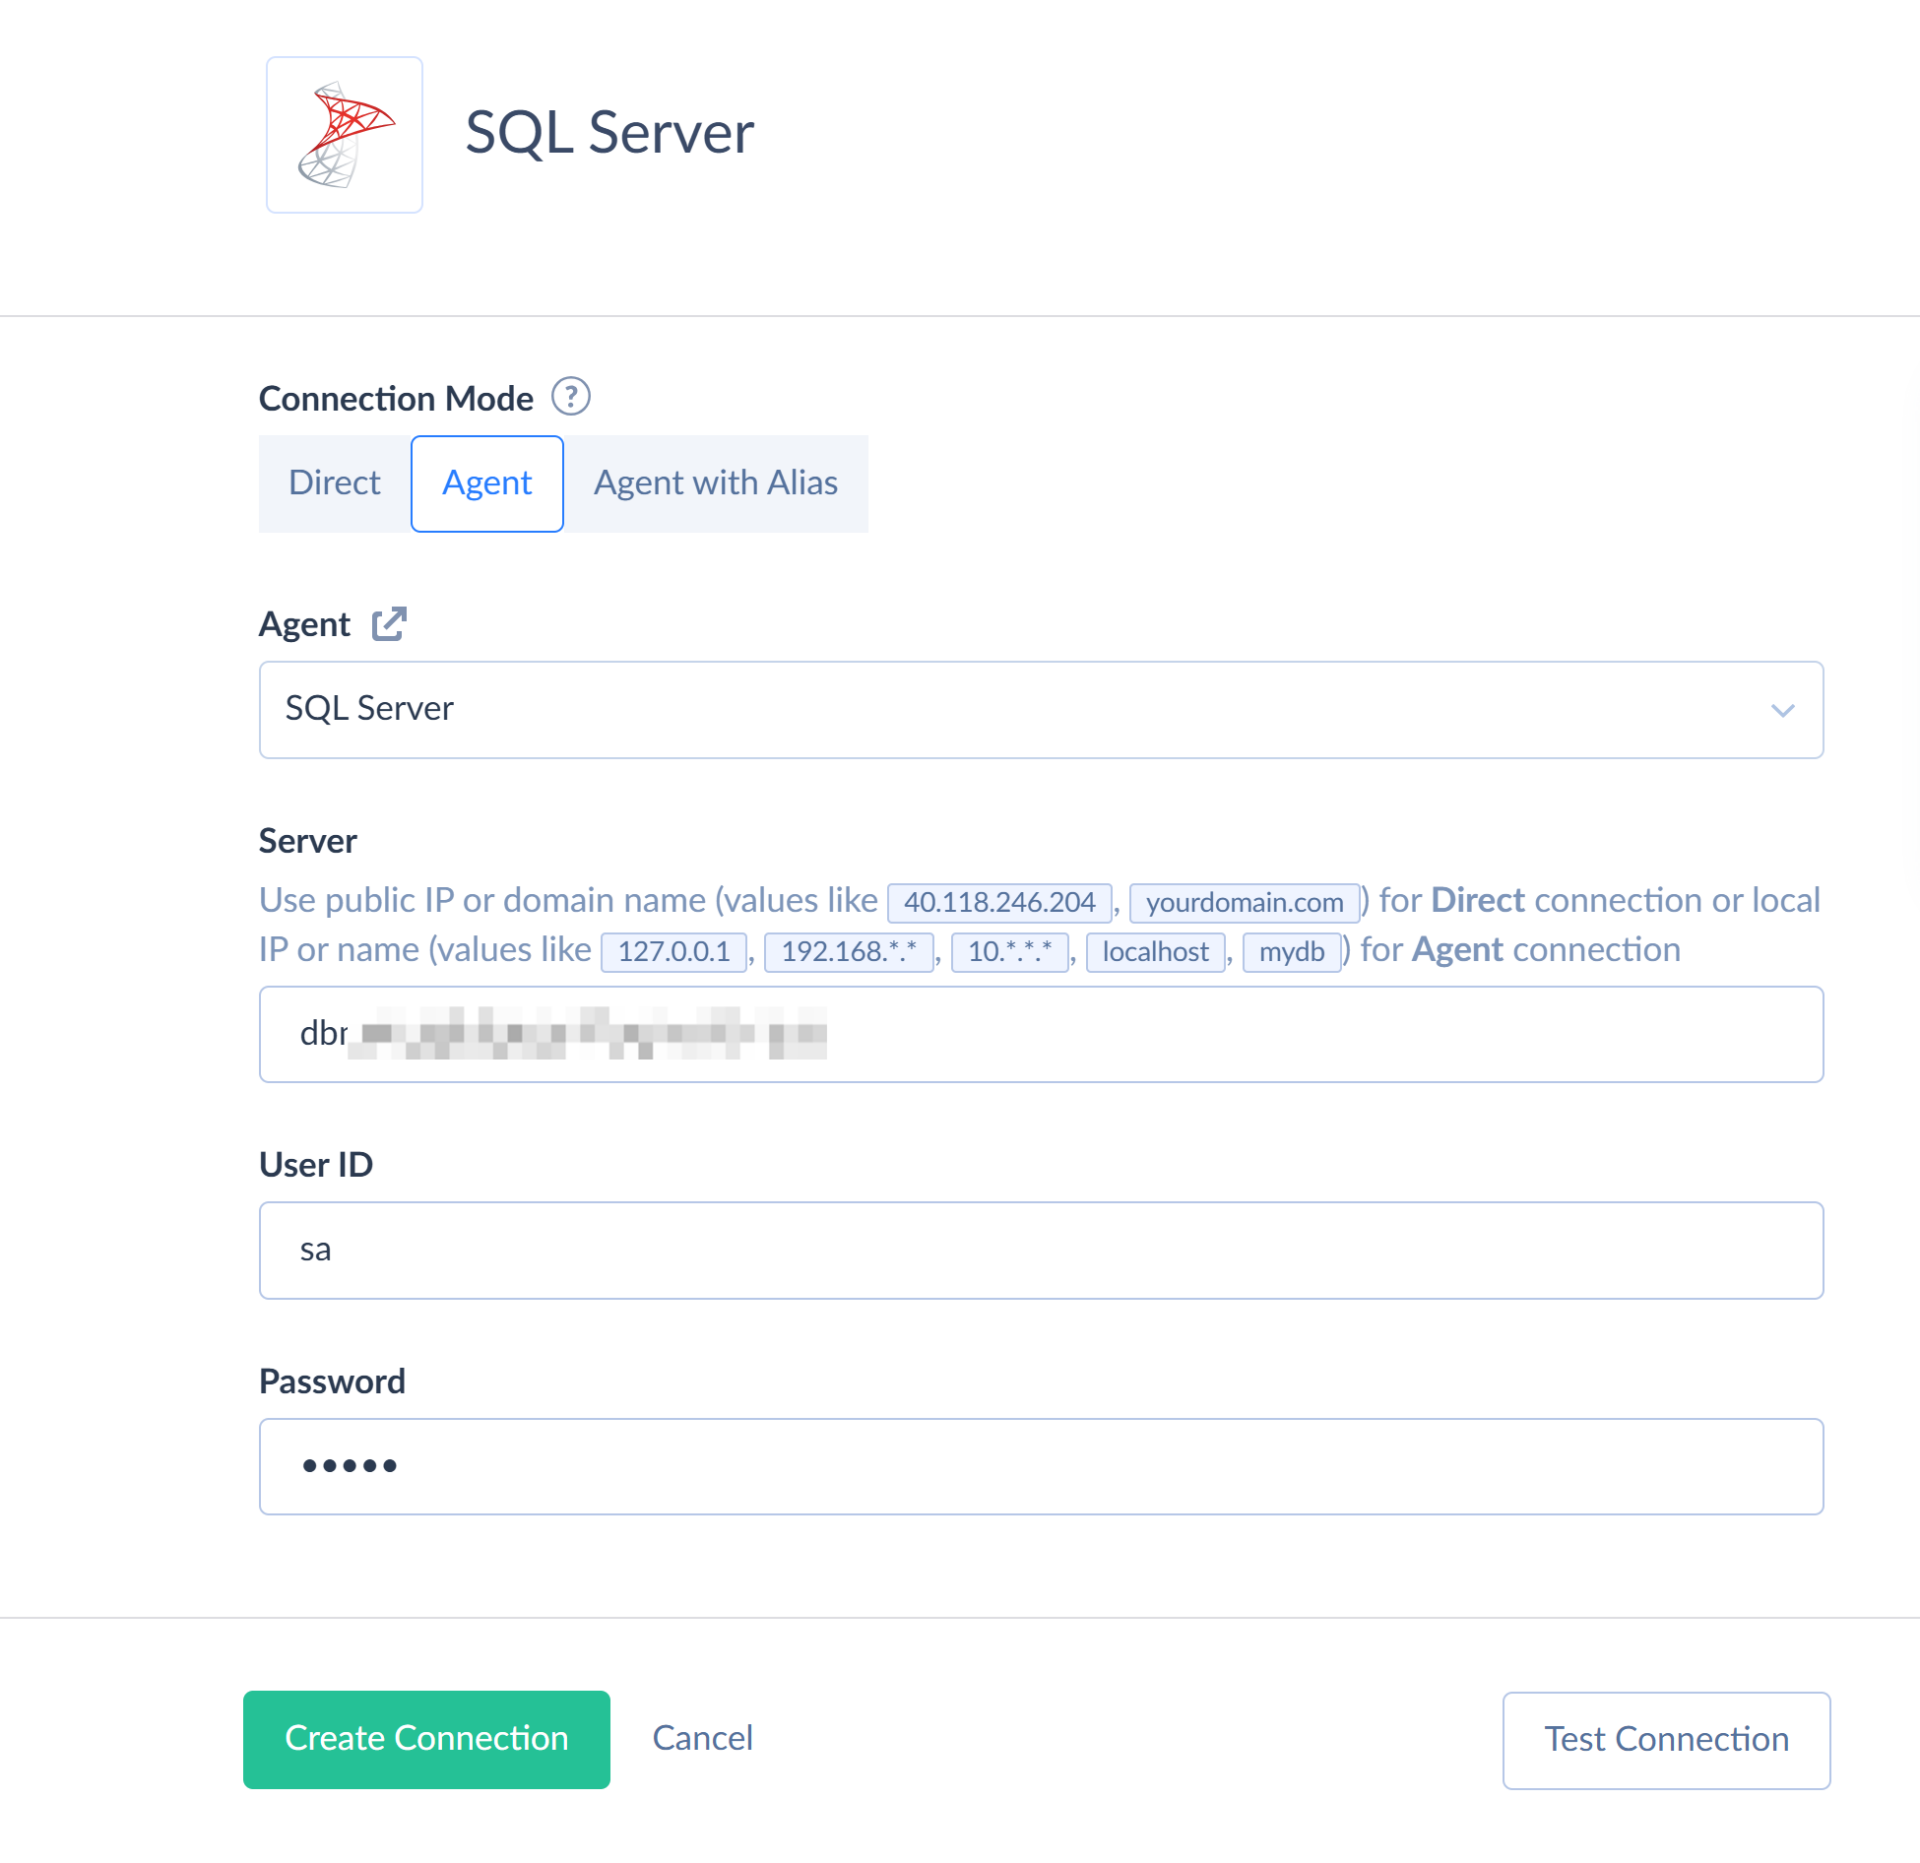This screenshot has height=1863, width=1920.
Task: Click the mydb example value chip
Action: (x=1291, y=951)
